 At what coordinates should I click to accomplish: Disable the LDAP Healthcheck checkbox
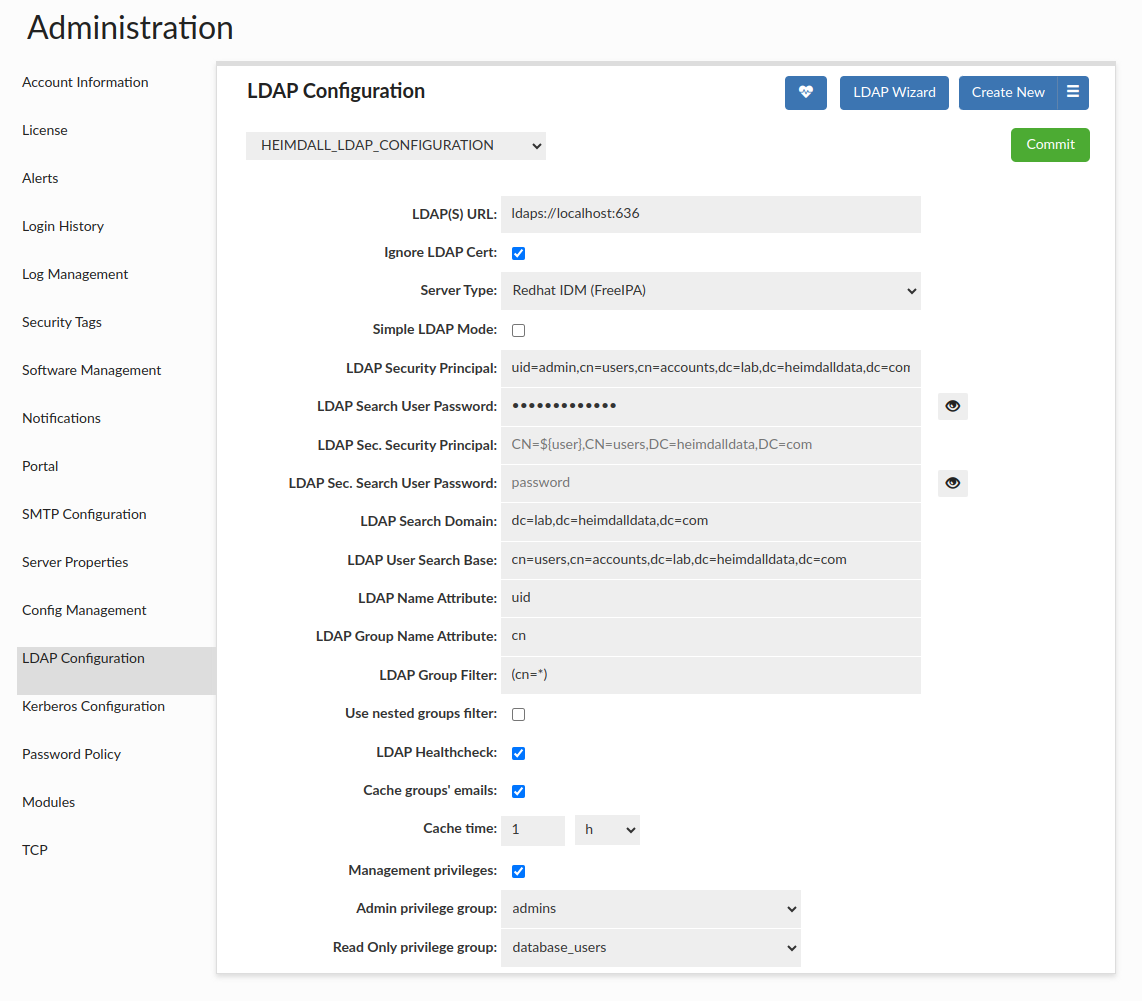point(518,753)
